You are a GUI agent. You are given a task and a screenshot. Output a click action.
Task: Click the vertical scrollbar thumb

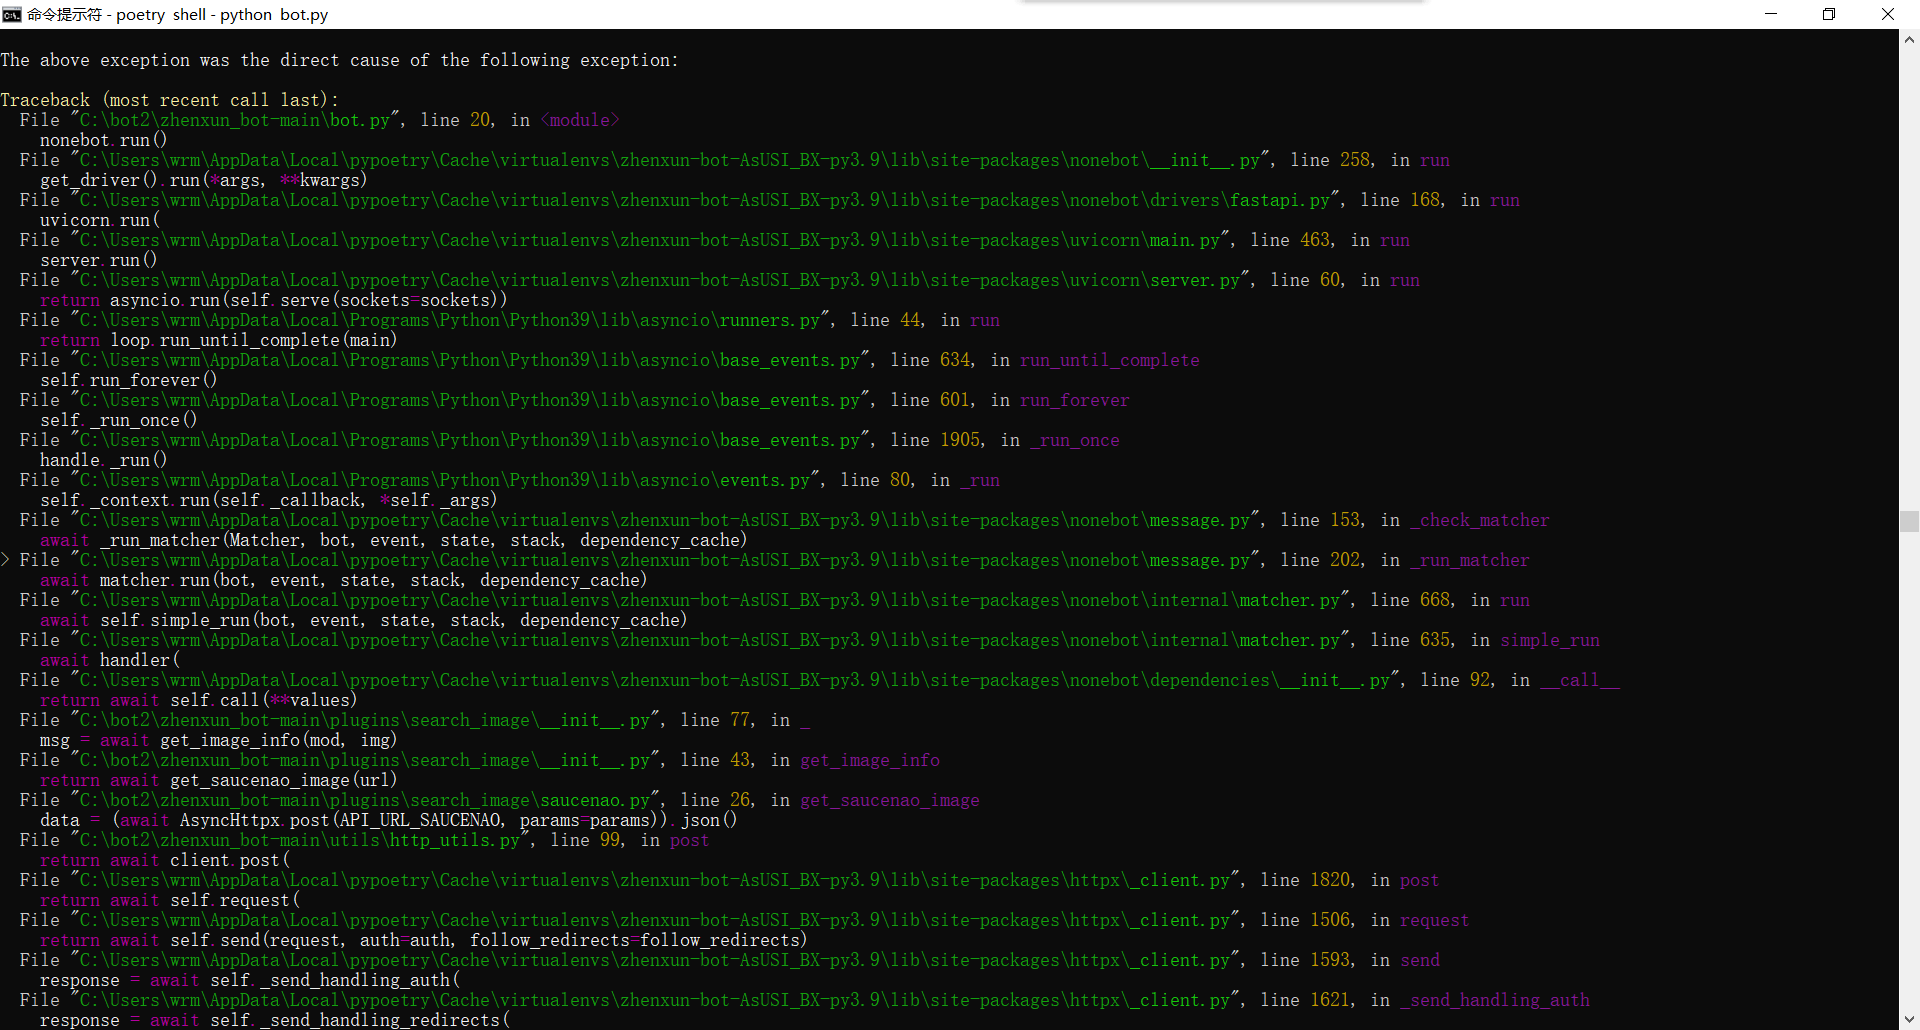click(1909, 521)
